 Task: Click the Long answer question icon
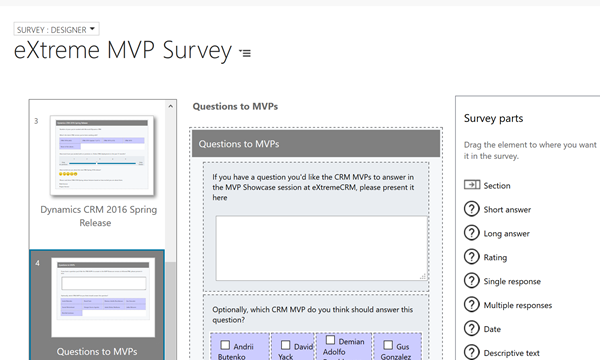coord(471,233)
